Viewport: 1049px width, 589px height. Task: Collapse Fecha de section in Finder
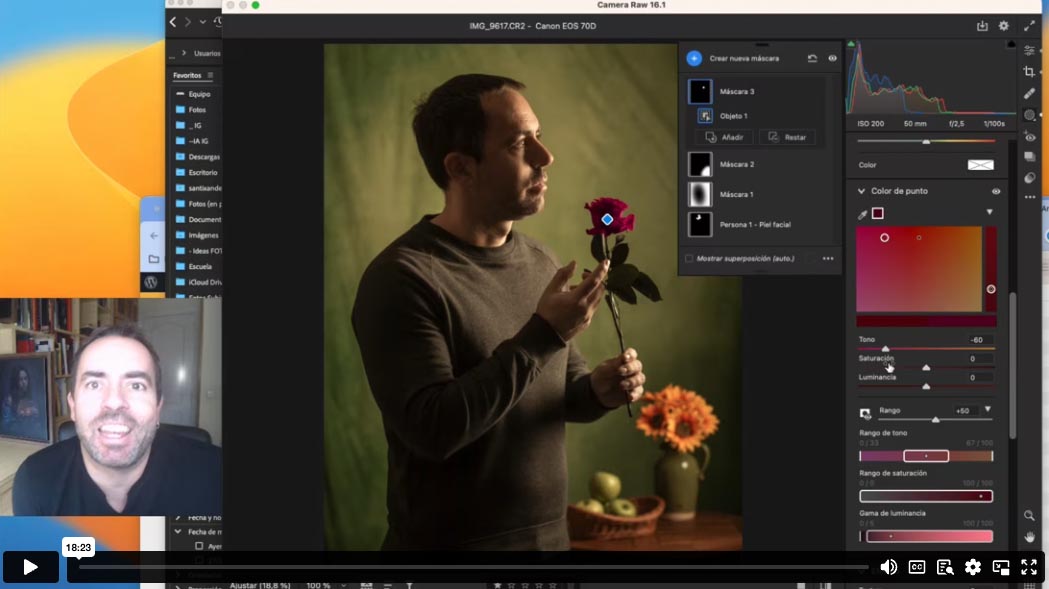178,531
